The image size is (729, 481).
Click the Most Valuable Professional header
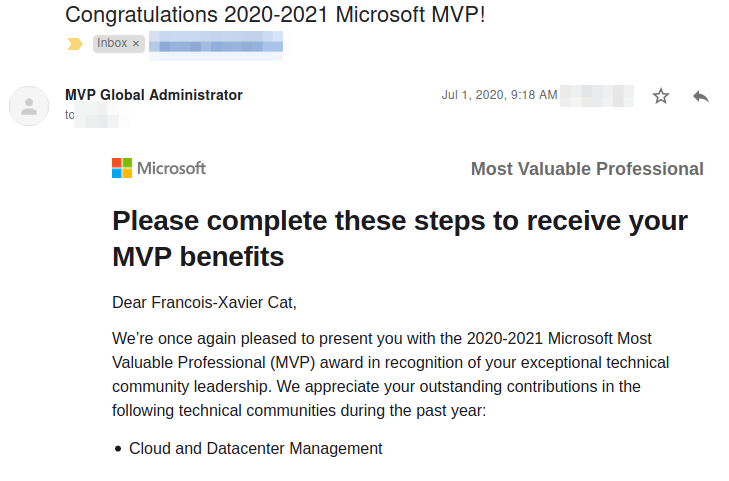pyautogui.click(x=587, y=169)
